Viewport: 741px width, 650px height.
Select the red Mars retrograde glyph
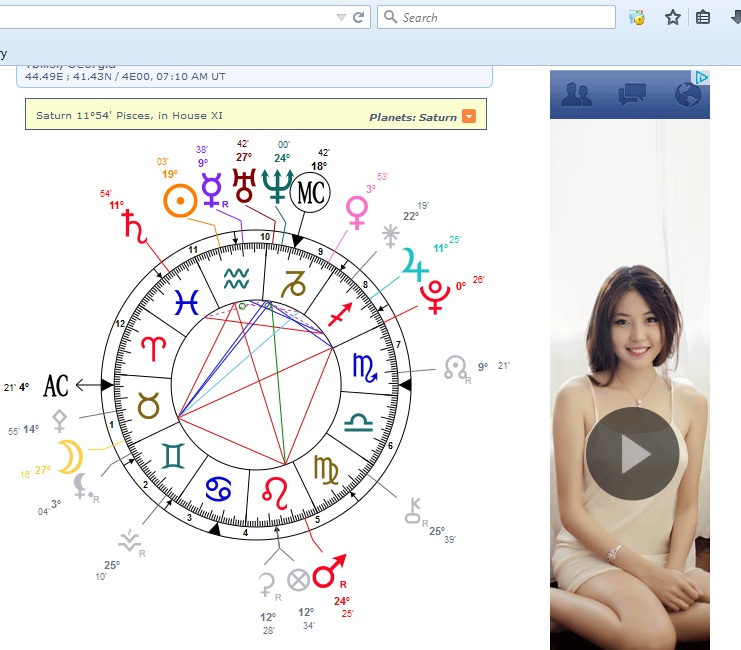[x=329, y=571]
